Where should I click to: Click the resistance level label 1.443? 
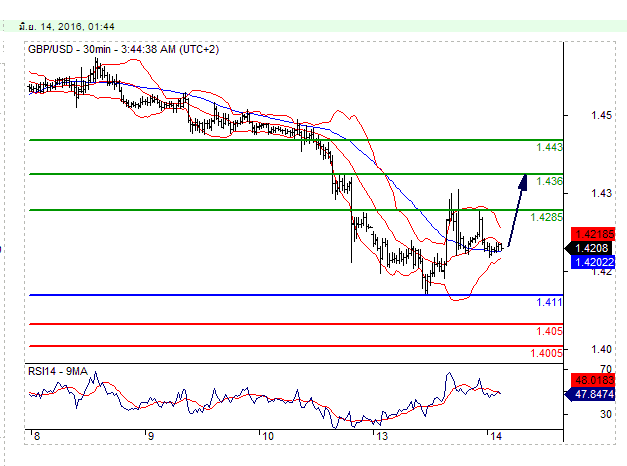(549, 147)
